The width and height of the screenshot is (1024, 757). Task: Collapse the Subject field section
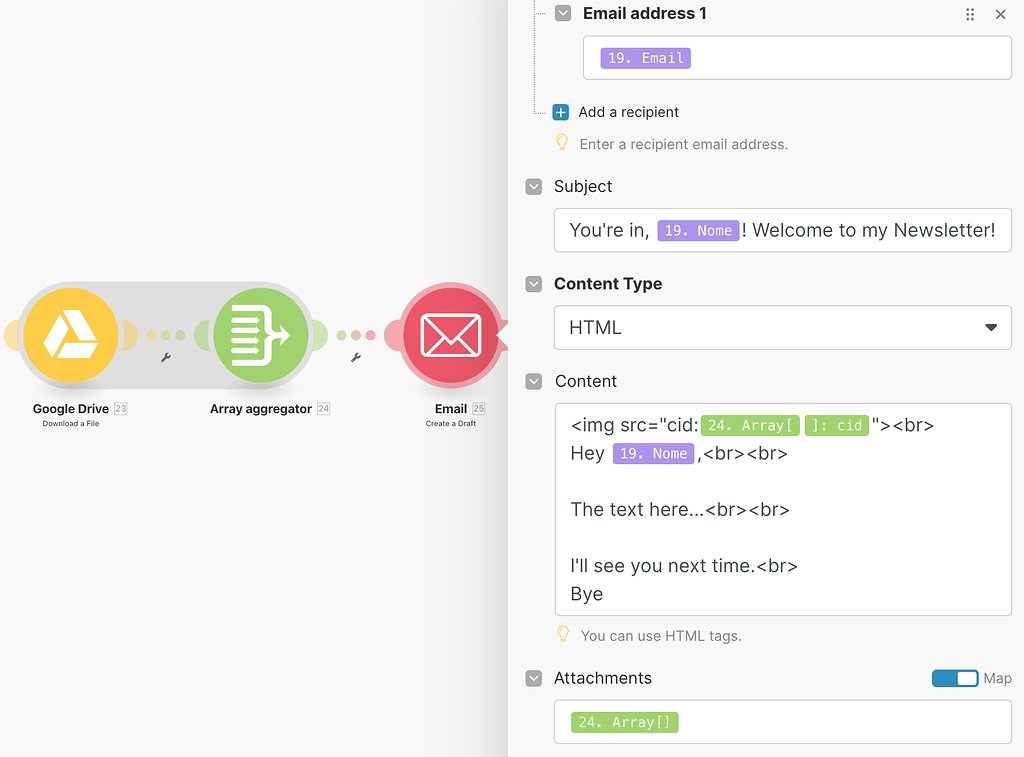pyautogui.click(x=534, y=187)
